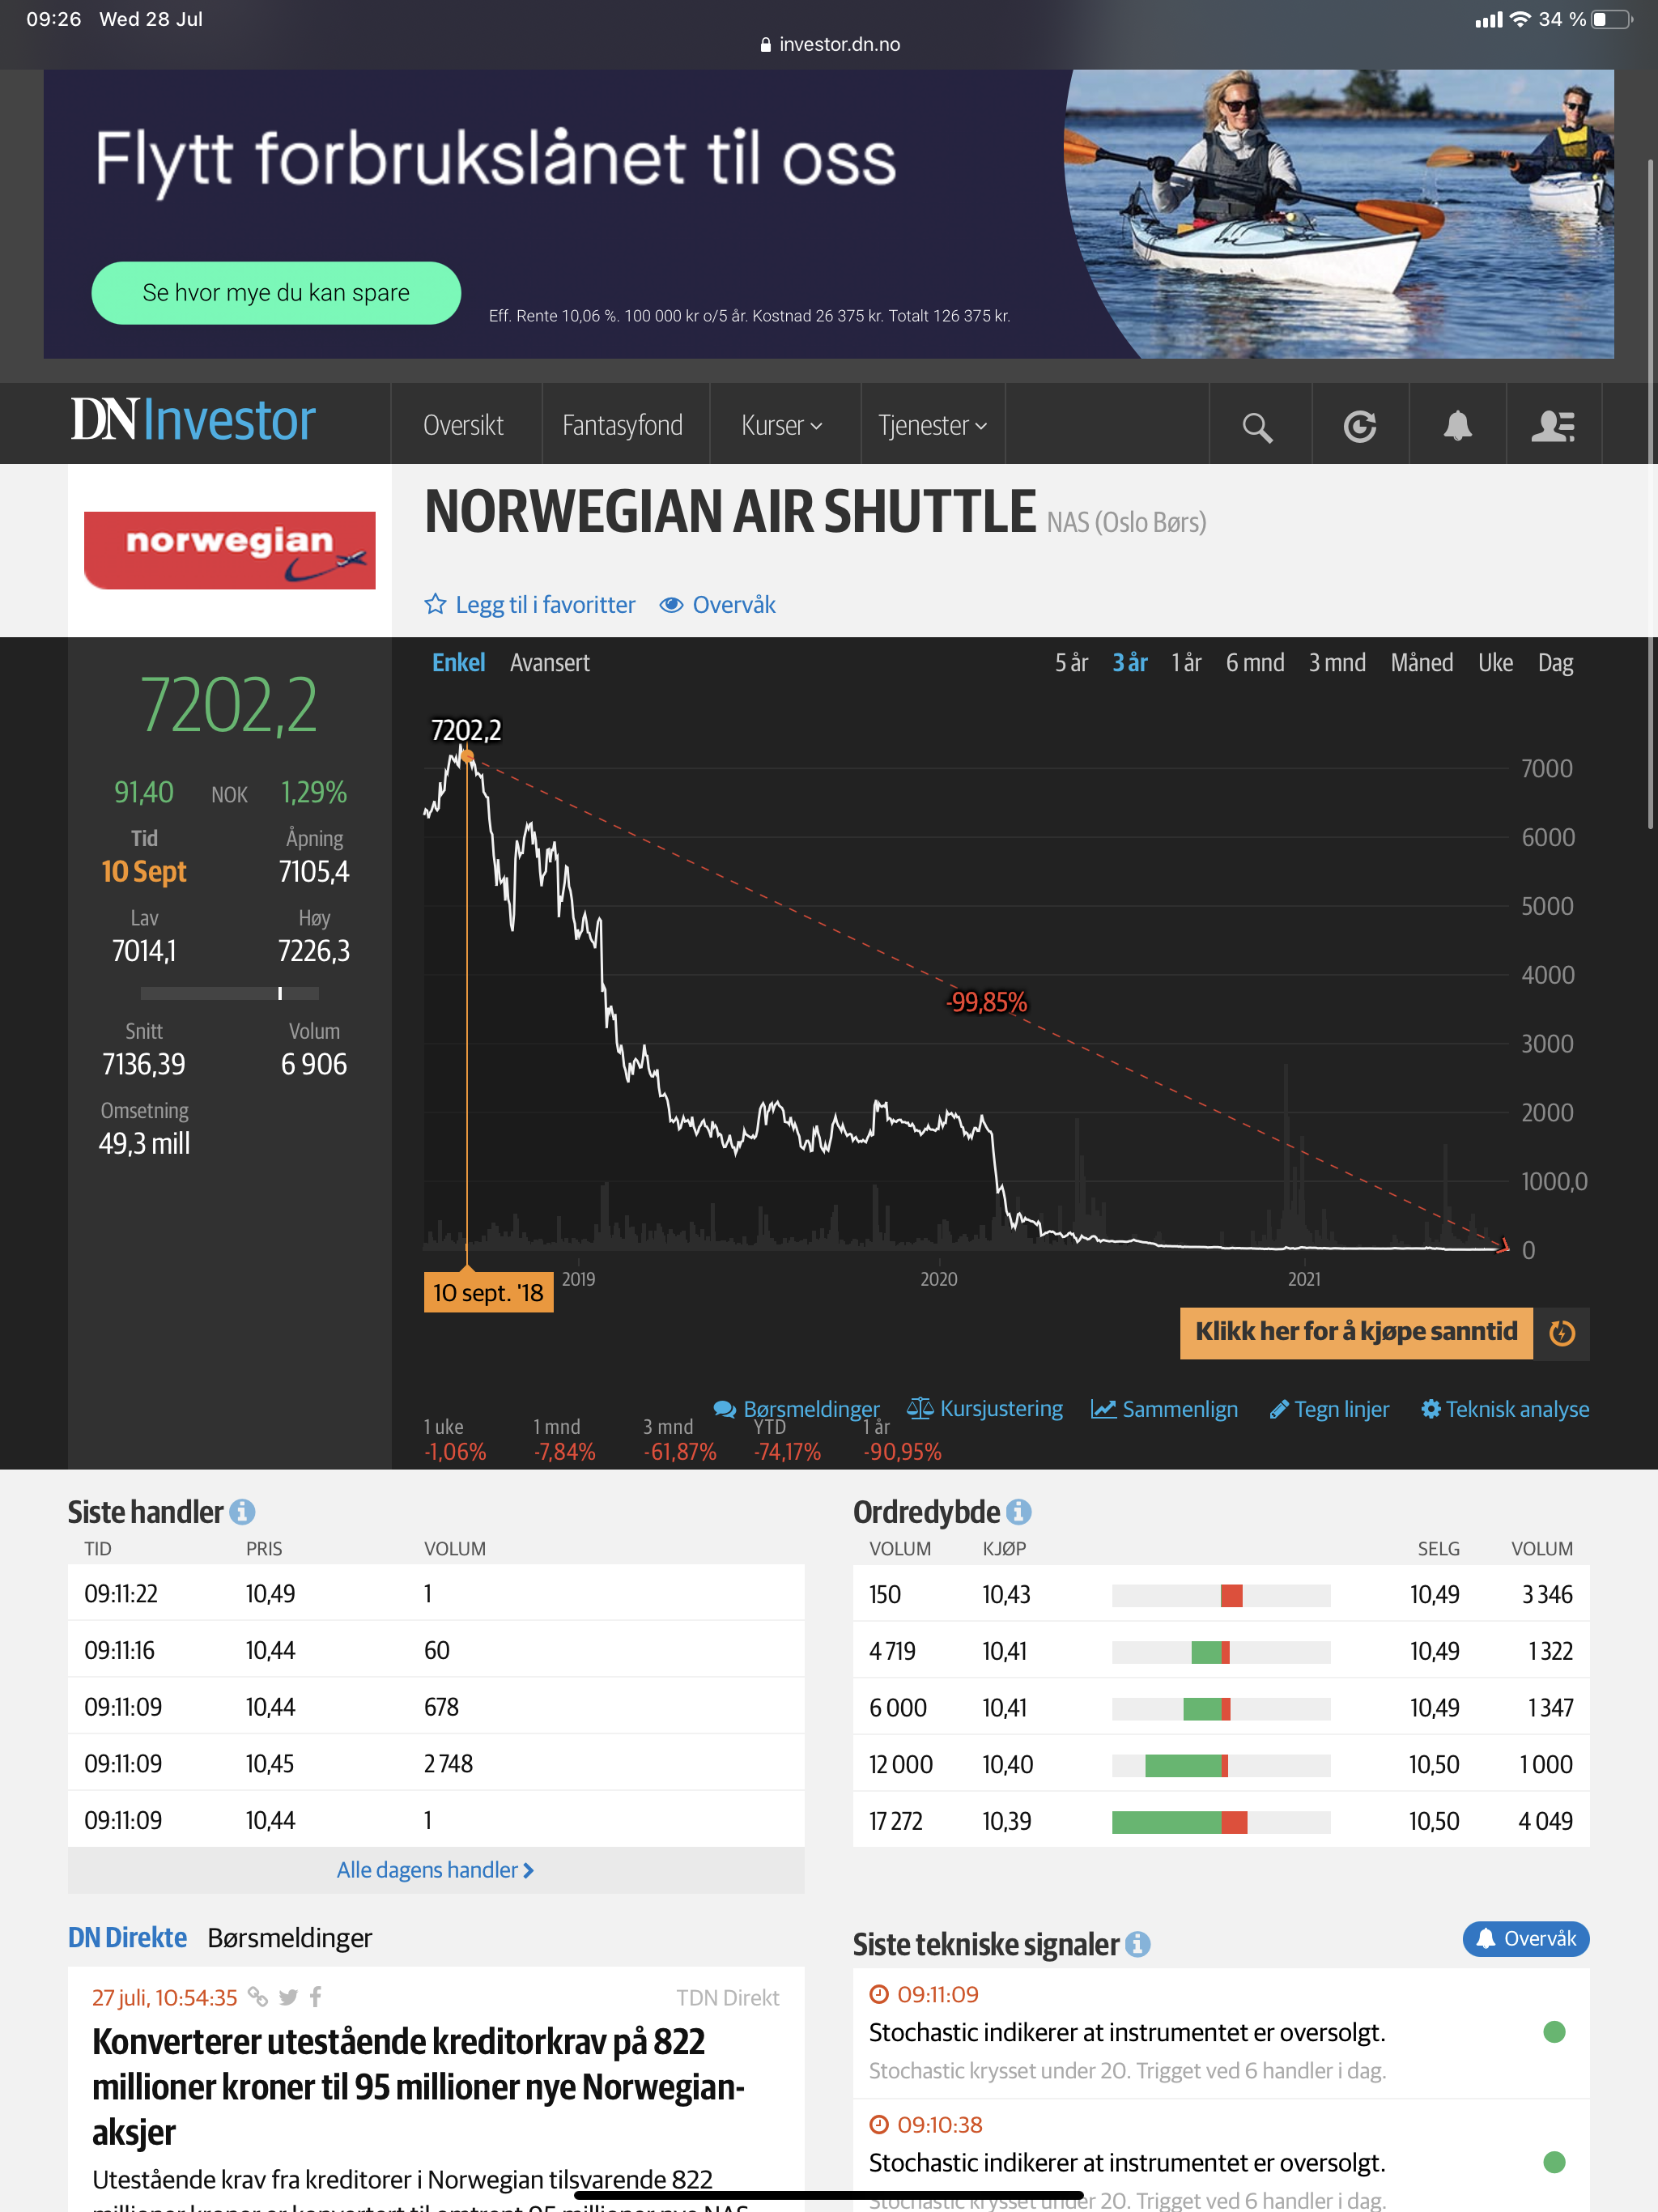Viewport: 1658px width, 2212px height.
Task: Select the 1 år chart period
Action: tap(1186, 663)
